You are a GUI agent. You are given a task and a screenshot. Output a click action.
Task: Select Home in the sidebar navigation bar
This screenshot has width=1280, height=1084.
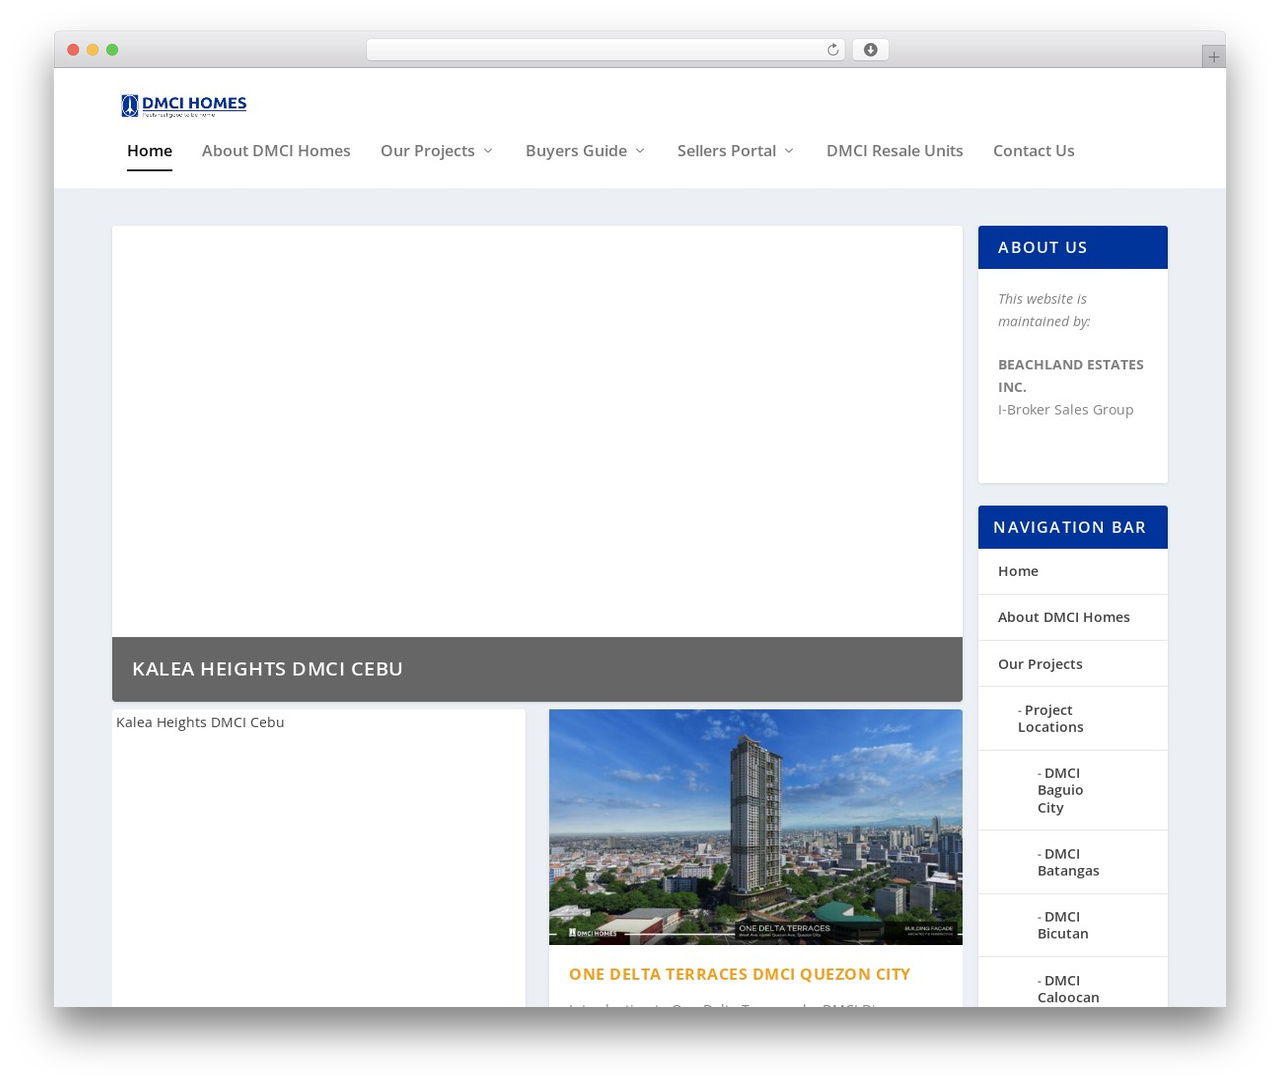click(x=1018, y=571)
